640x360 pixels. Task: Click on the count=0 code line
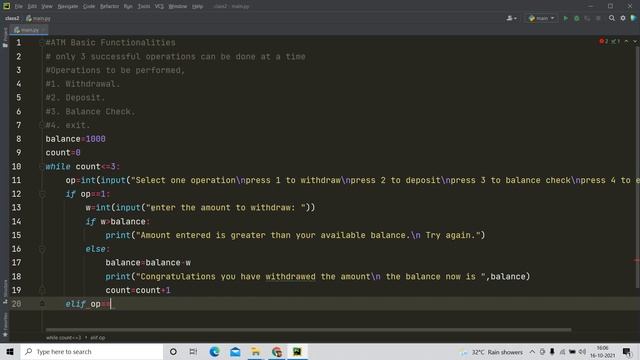click(63, 153)
